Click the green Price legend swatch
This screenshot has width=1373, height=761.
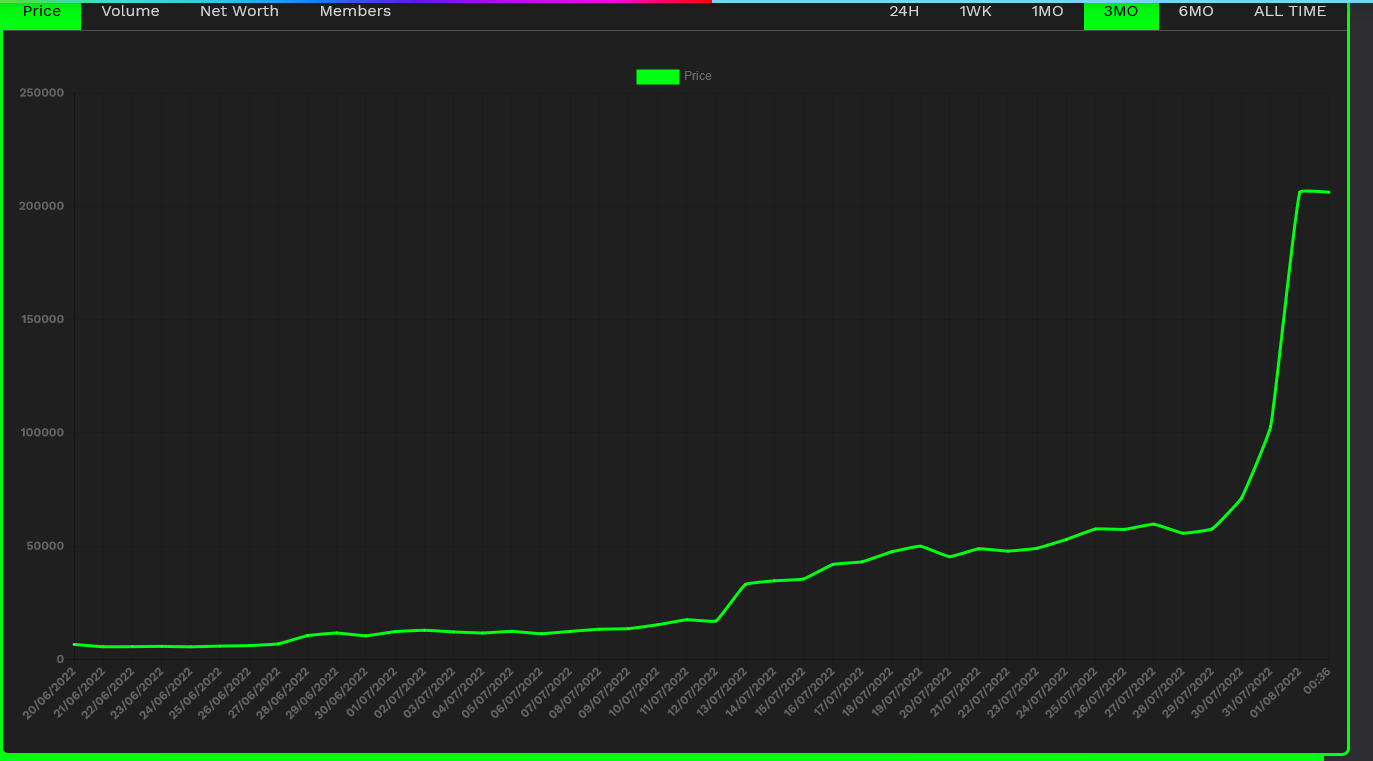tap(657, 77)
